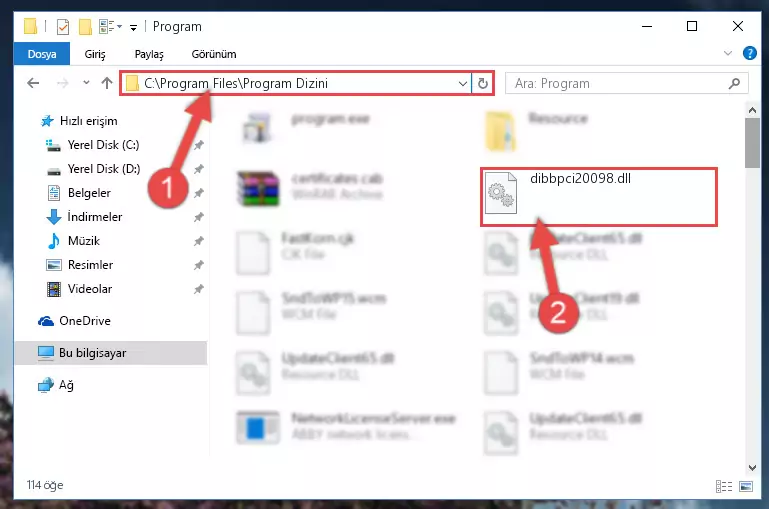Screen dimensions: 769x509
Task: Open recent locations dropdown arrow
Action: (x=86, y=83)
